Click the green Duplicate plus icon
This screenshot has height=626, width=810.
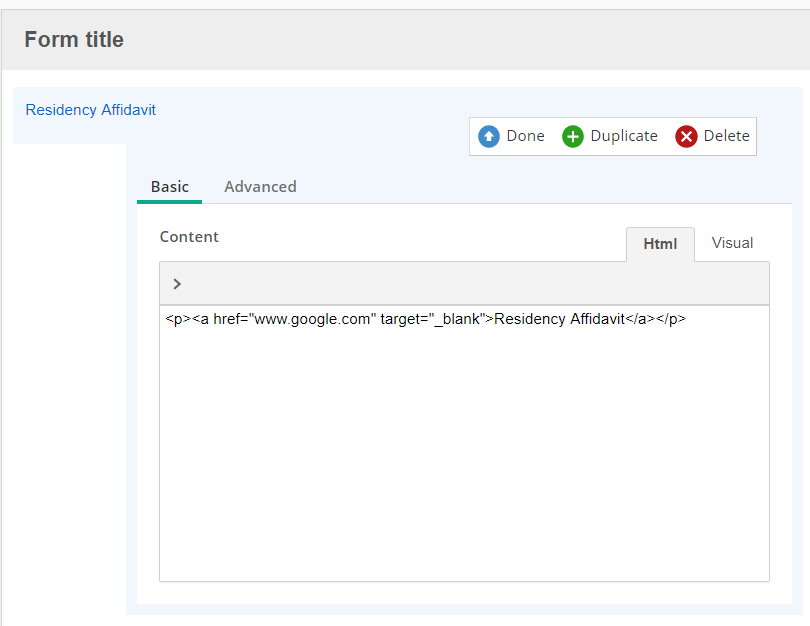(573, 136)
